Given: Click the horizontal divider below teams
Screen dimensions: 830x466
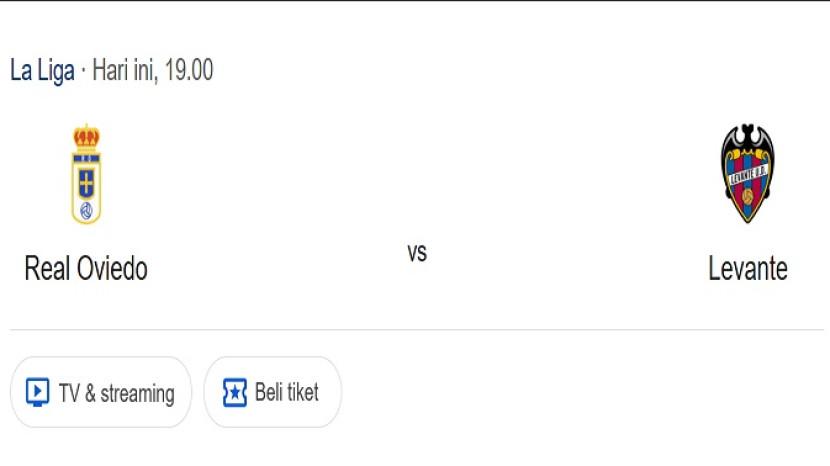Looking at the screenshot, I should 415,330.
